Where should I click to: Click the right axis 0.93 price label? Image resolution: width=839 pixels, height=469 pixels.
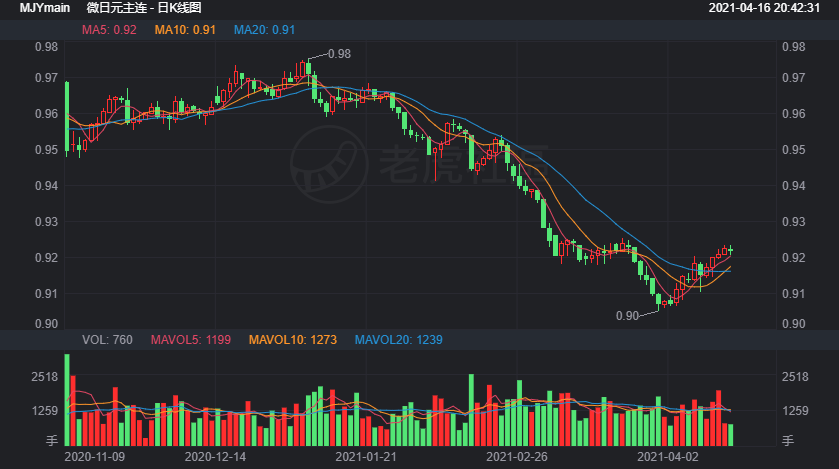[x=794, y=221]
